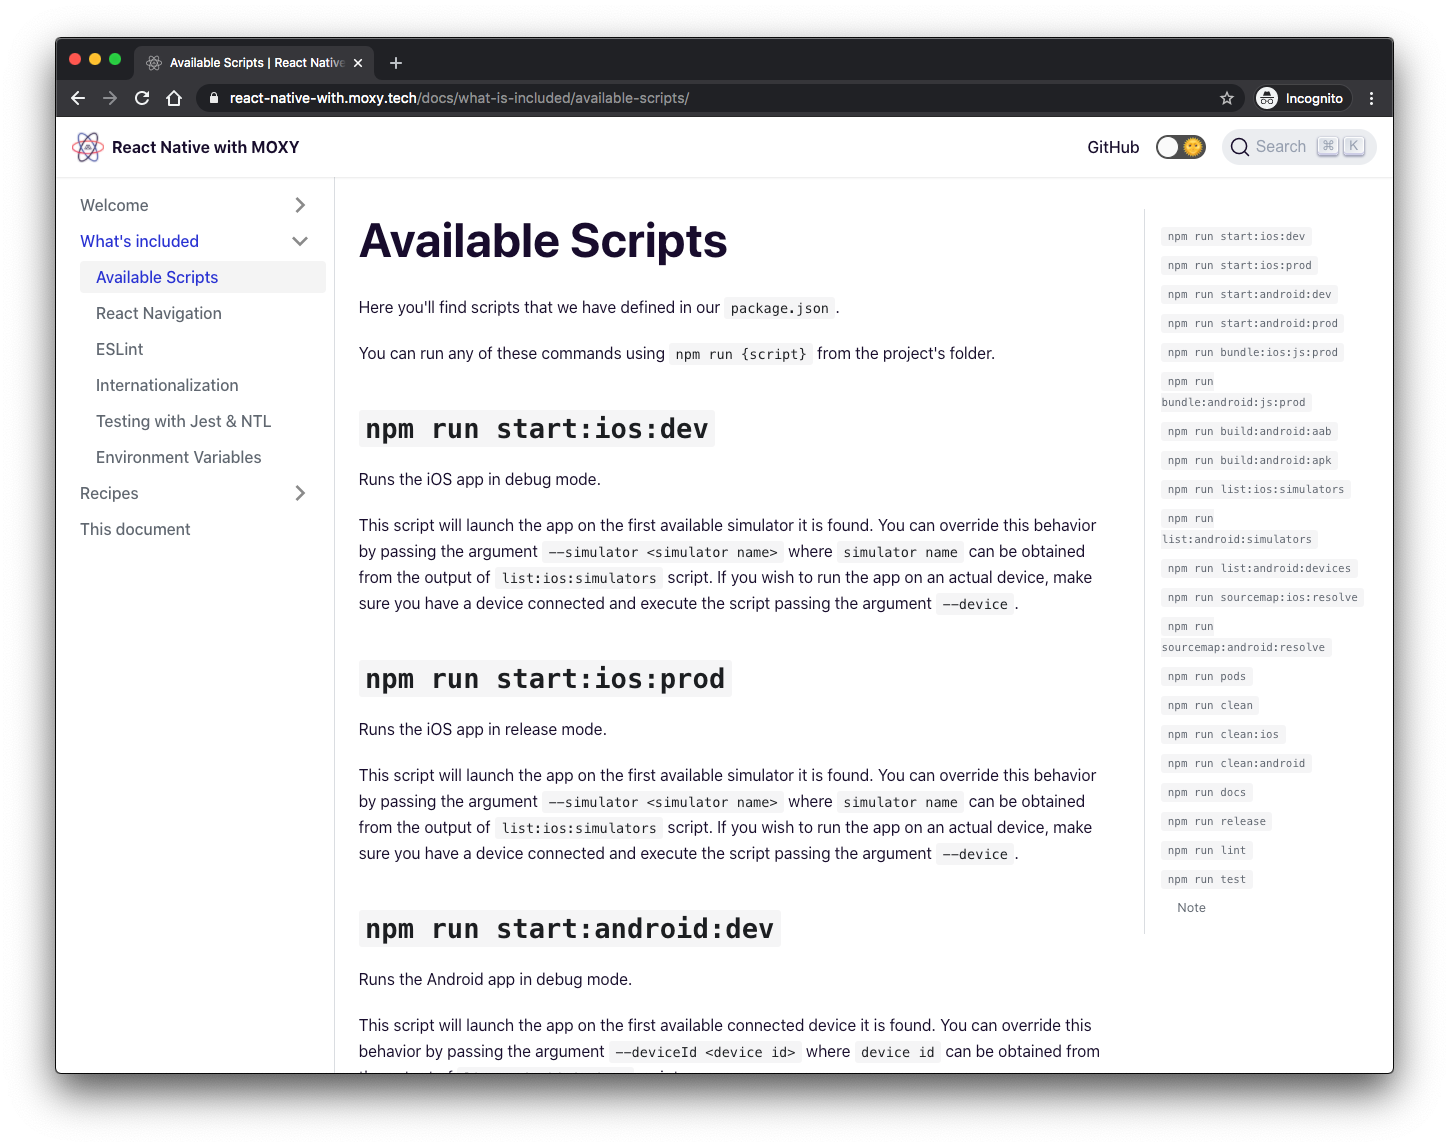Collapse the What's included section

coord(299,241)
